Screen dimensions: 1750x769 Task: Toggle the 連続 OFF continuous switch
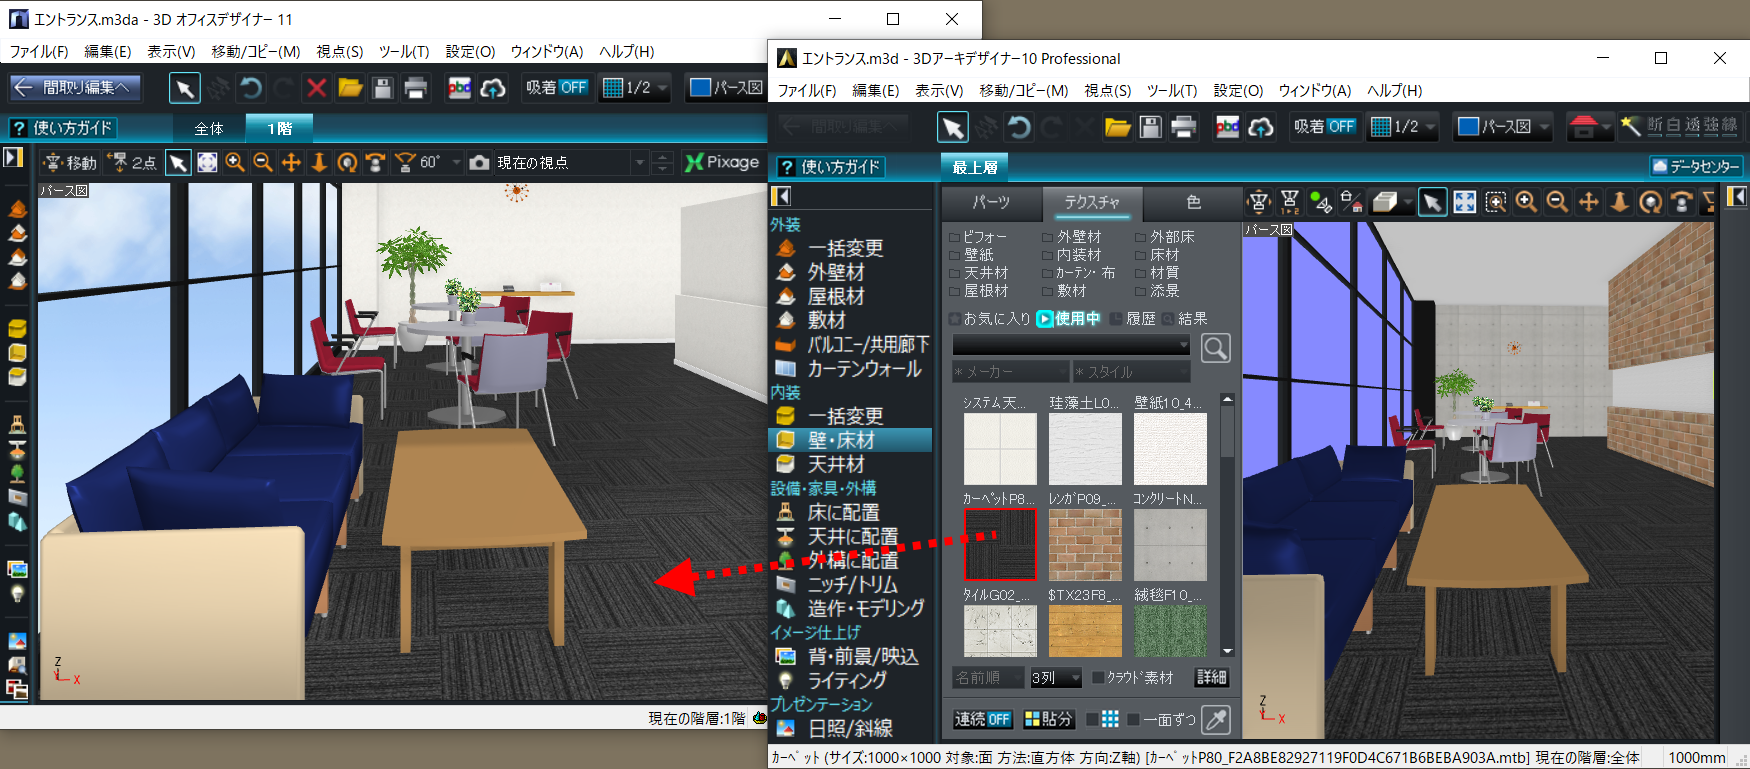pyautogui.click(x=982, y=719)
